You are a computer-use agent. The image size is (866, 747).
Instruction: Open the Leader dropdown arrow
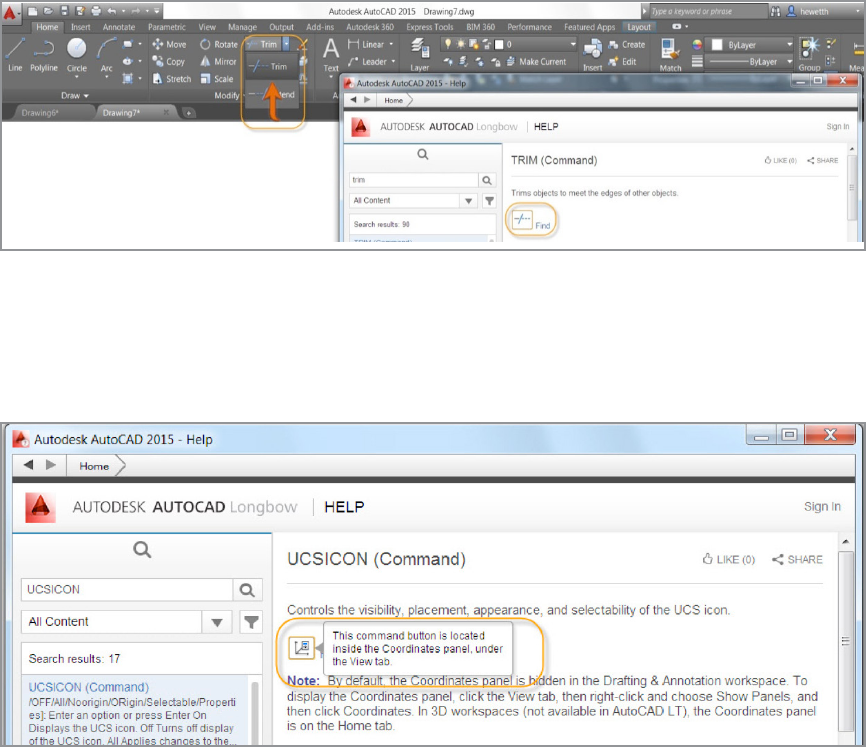click(x=393, y=61)
